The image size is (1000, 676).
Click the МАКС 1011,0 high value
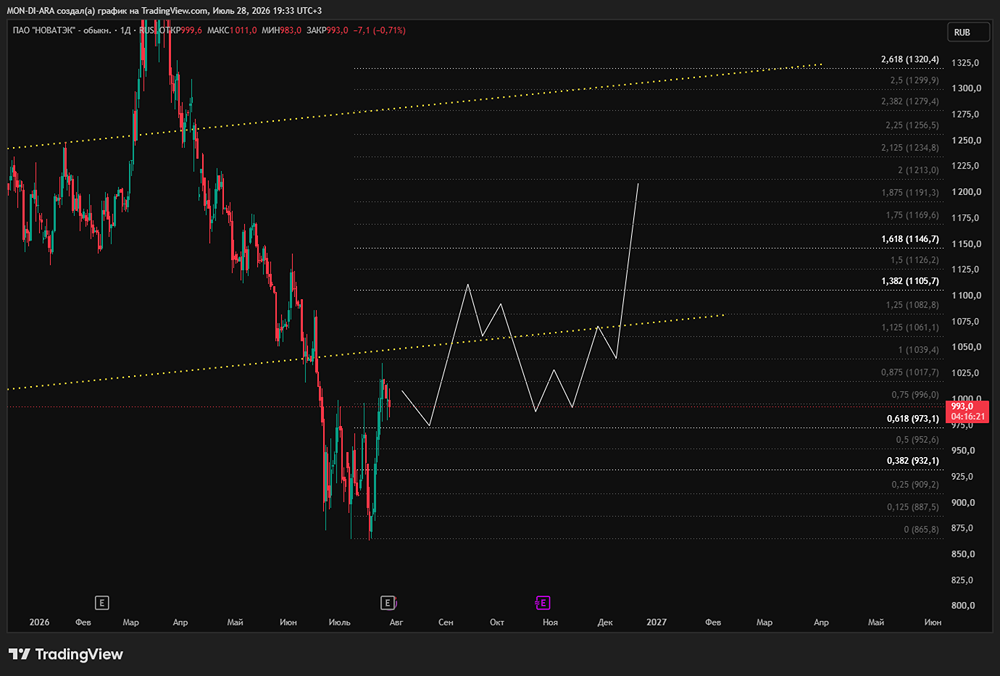pyautogui.click(x=232, y=30)
